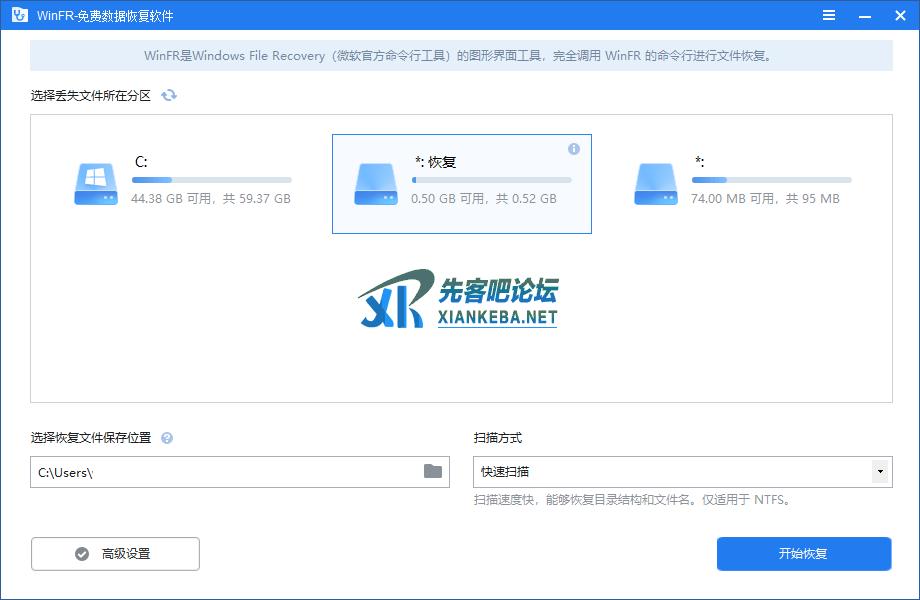Select the 恢复 partition drive icon

375,184
